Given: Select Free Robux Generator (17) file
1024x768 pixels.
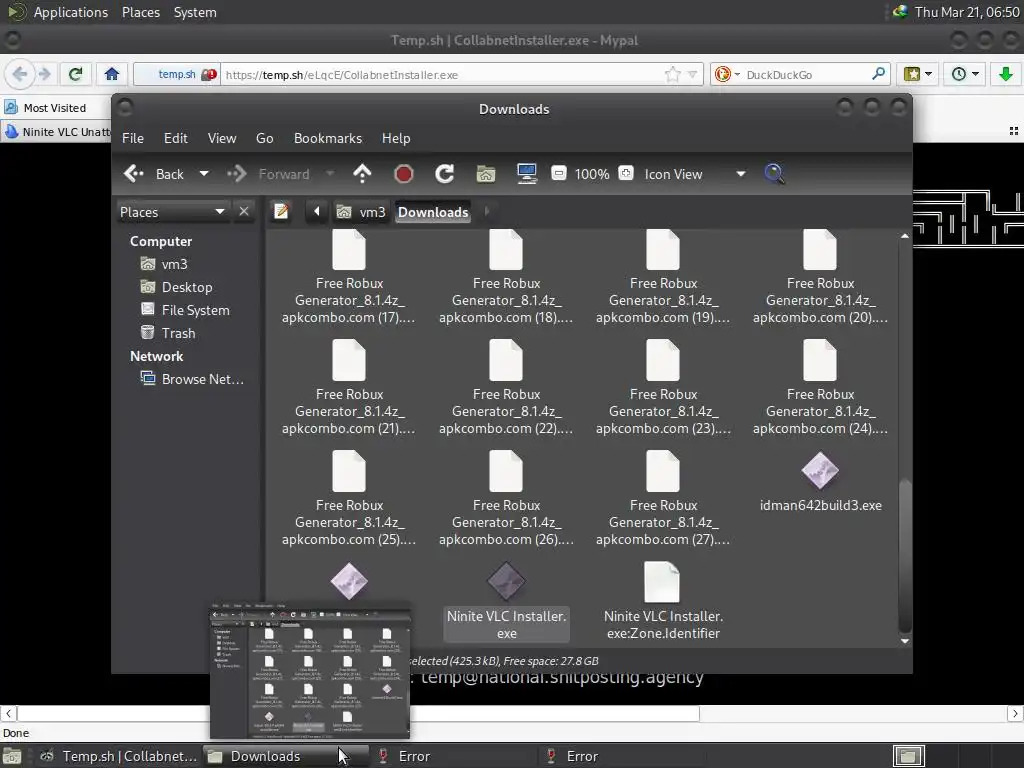Looking at the screenshot, I should (x=349, y=278).
